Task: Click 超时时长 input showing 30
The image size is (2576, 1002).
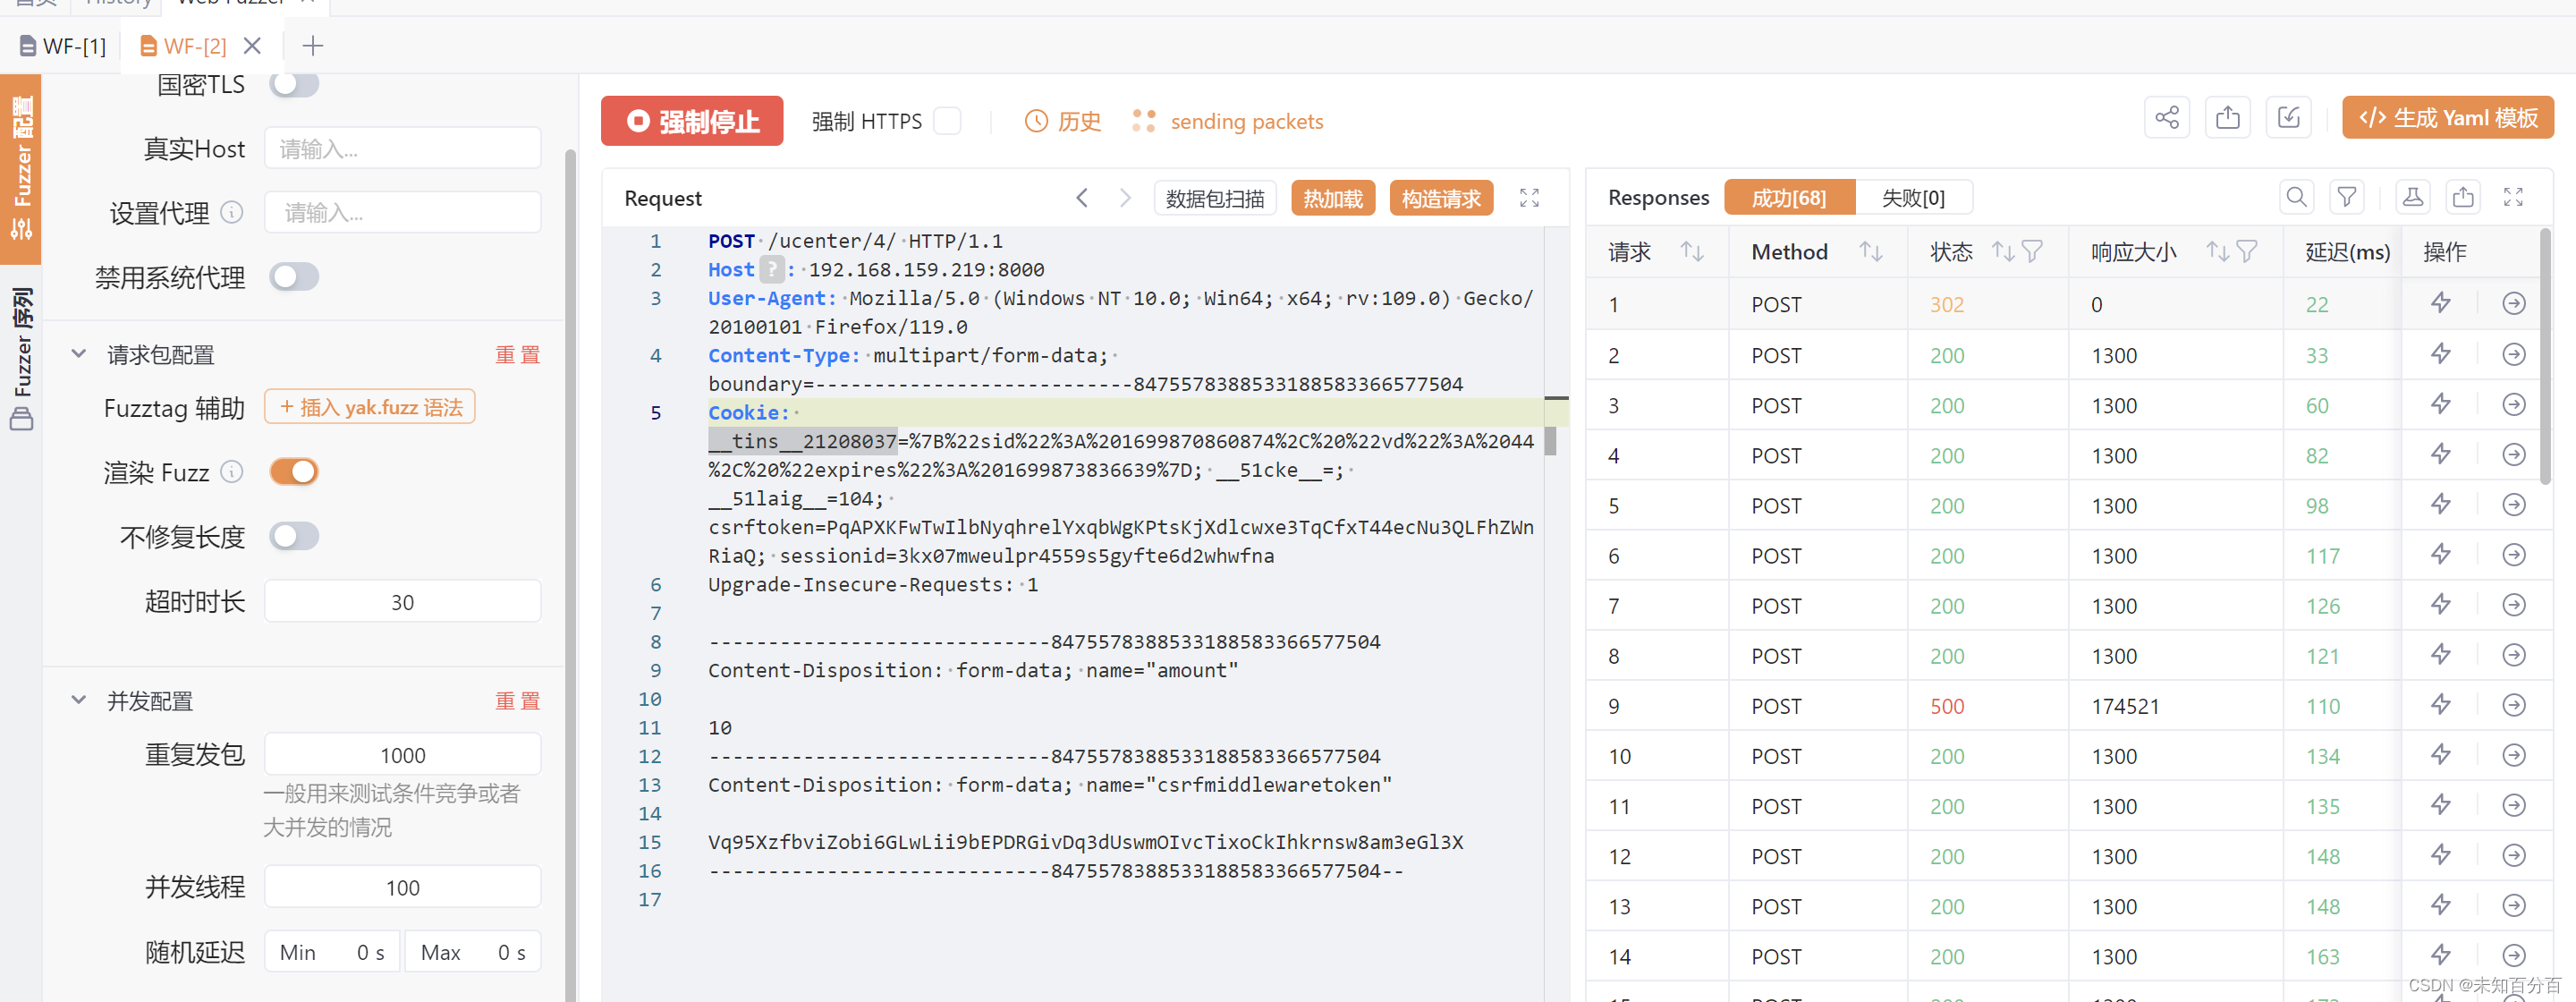Action: 403,601
